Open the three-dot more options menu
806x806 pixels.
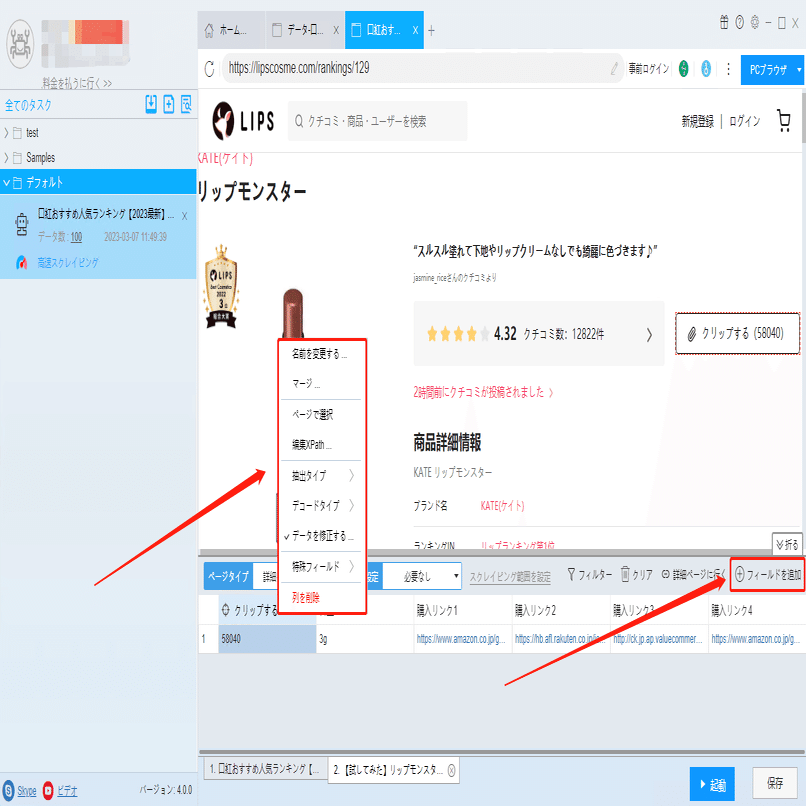click(x=728, y=69)
